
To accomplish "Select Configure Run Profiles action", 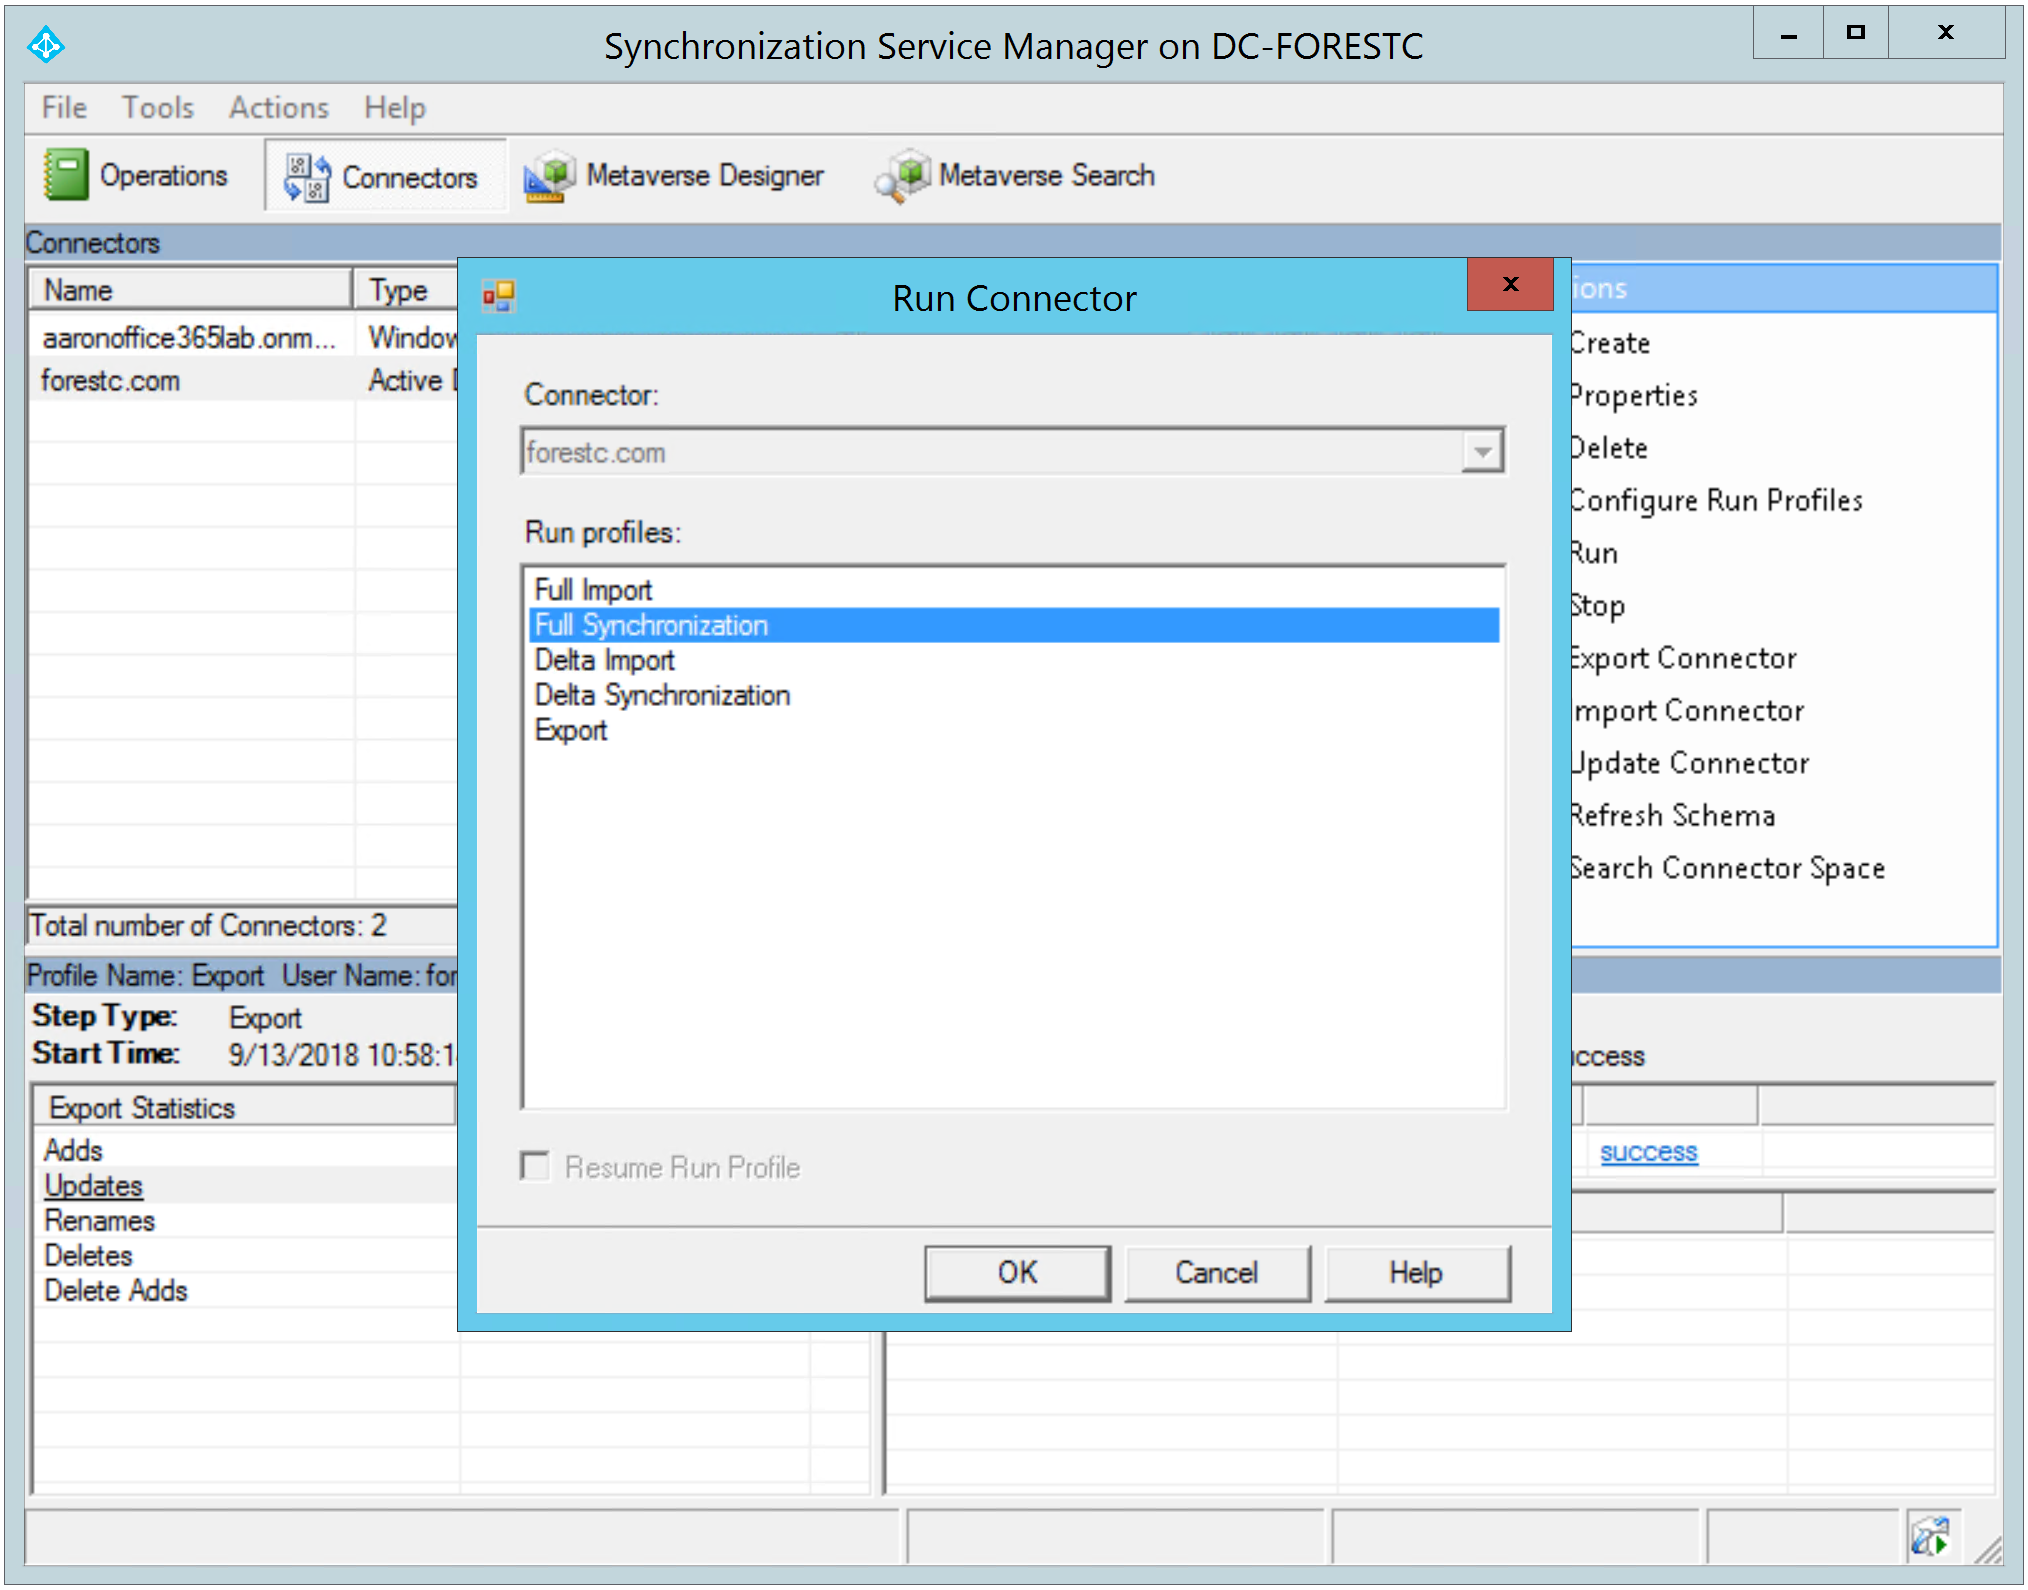I will (x=1716, y=500).
